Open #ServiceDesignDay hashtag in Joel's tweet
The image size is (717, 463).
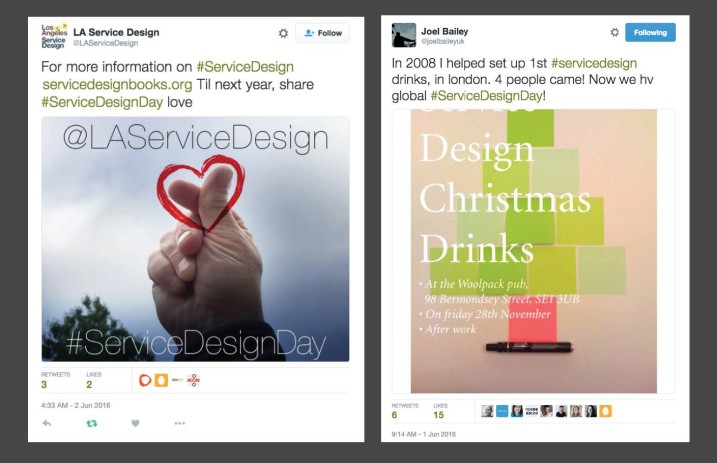point(487,96)
